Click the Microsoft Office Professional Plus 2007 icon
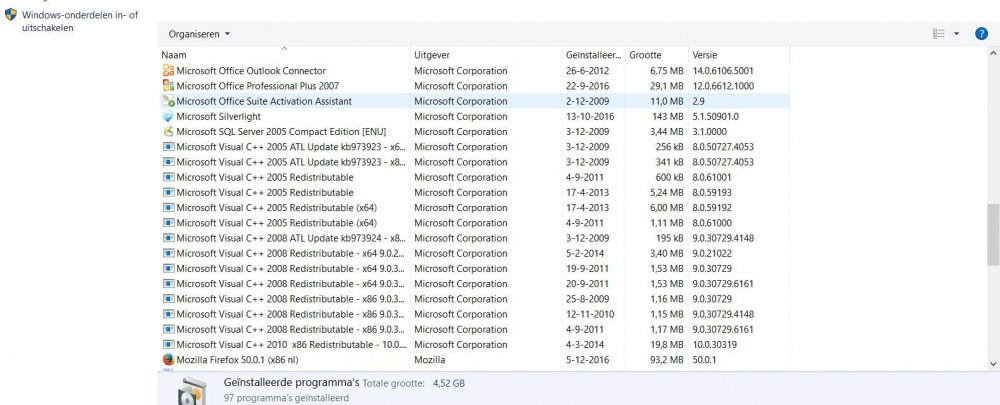 pyautogui.click(x=168, y=86)
